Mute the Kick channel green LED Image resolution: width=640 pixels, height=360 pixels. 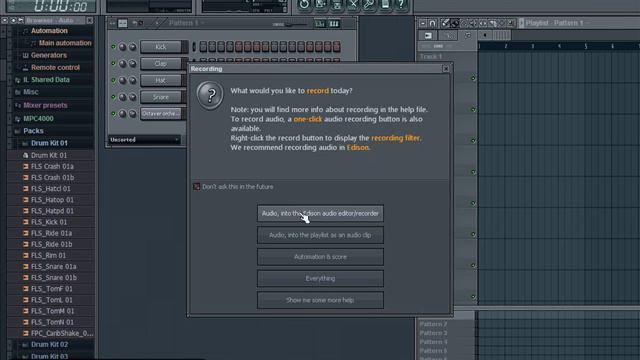113,47
